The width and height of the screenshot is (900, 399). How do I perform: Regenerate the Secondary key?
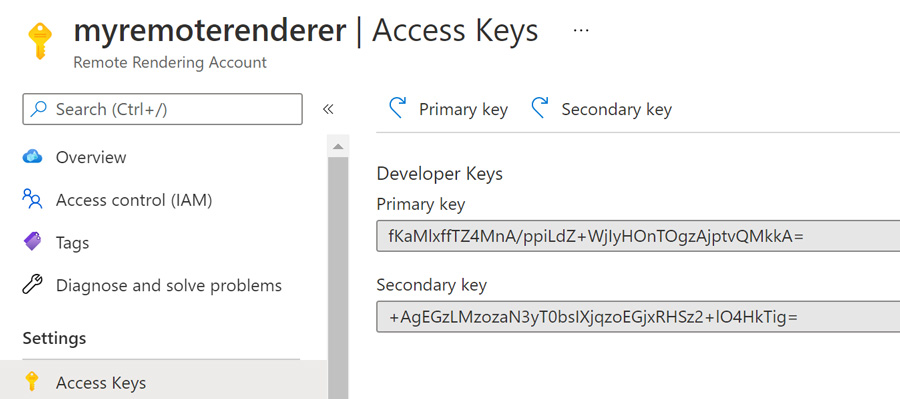[x=601, y=109]
